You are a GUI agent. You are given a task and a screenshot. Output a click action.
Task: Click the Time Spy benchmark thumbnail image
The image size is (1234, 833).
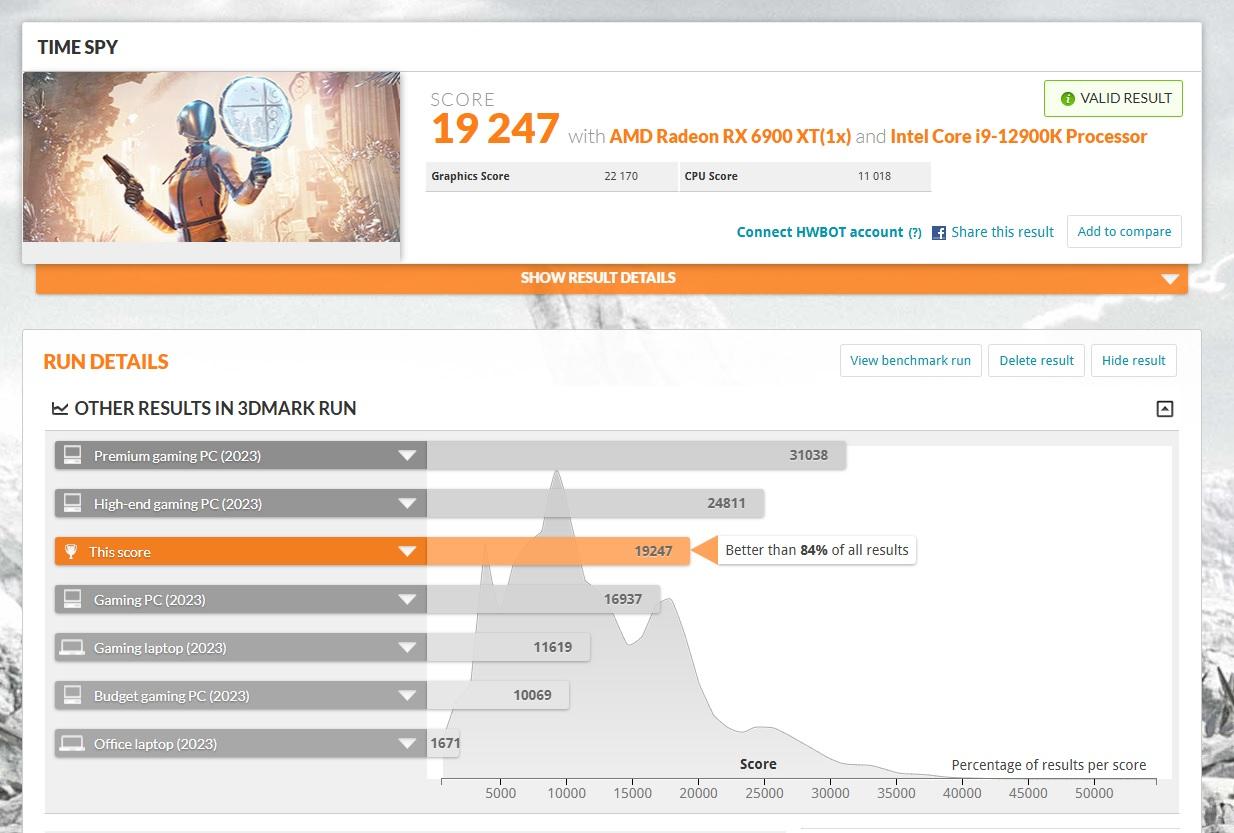211,157
